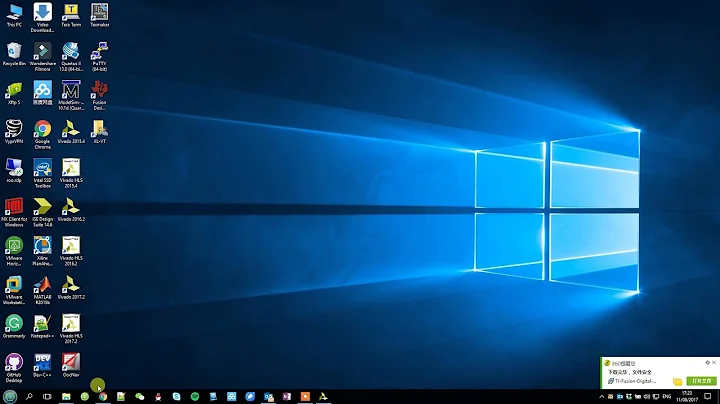
Task: Click the taskbar search magnifier
Action: coord(29,397)
